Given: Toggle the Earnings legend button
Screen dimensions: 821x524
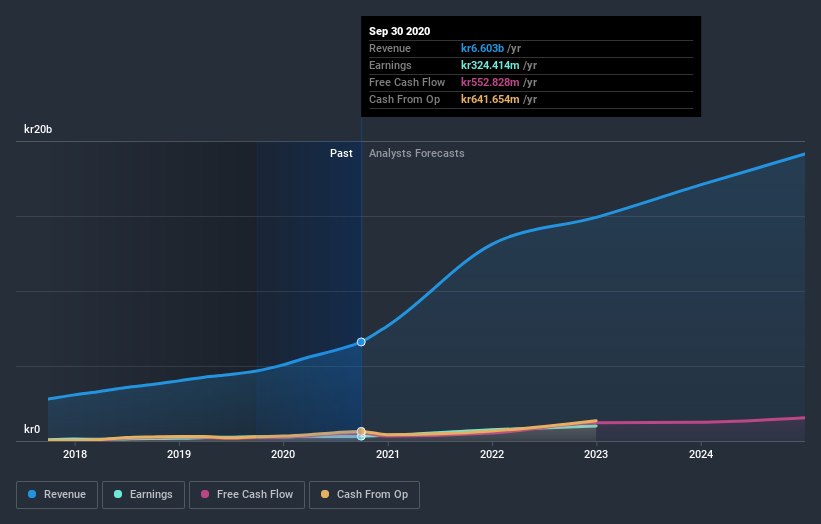Looking at the screenshot, I should pos(143,495).
